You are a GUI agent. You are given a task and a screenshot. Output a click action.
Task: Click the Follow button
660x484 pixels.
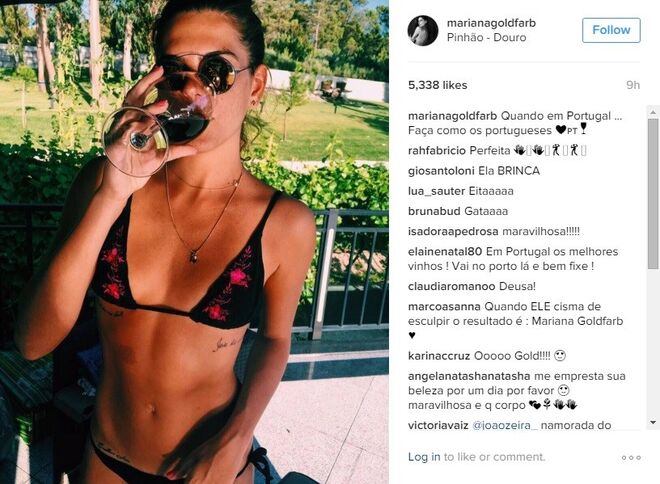[x=611, y=30]
